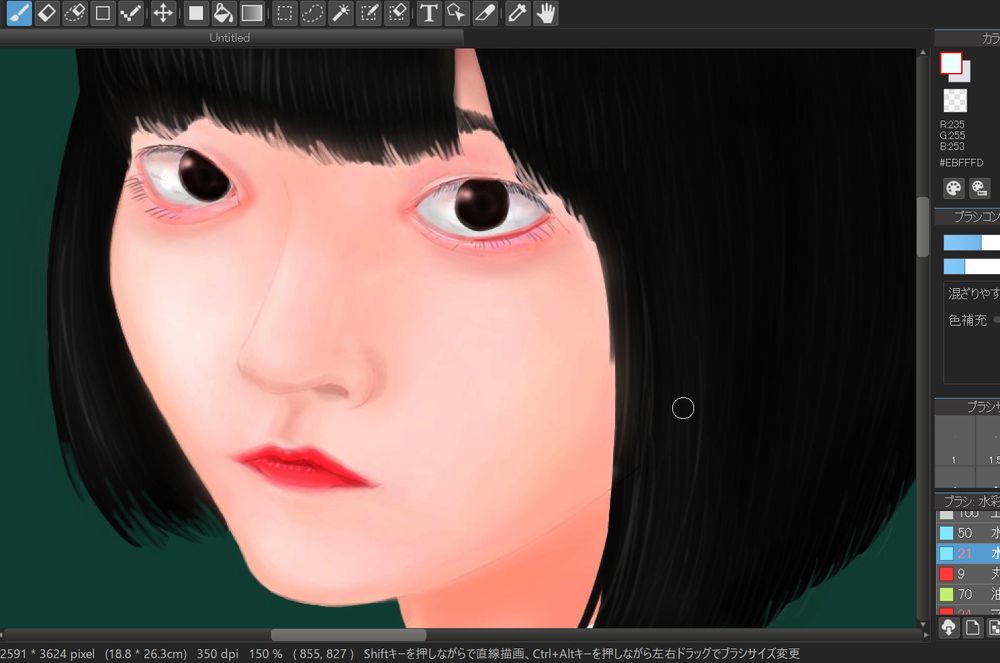1000x663 pixels.
Task: Open the color palette icon
Action: [953, 189]
